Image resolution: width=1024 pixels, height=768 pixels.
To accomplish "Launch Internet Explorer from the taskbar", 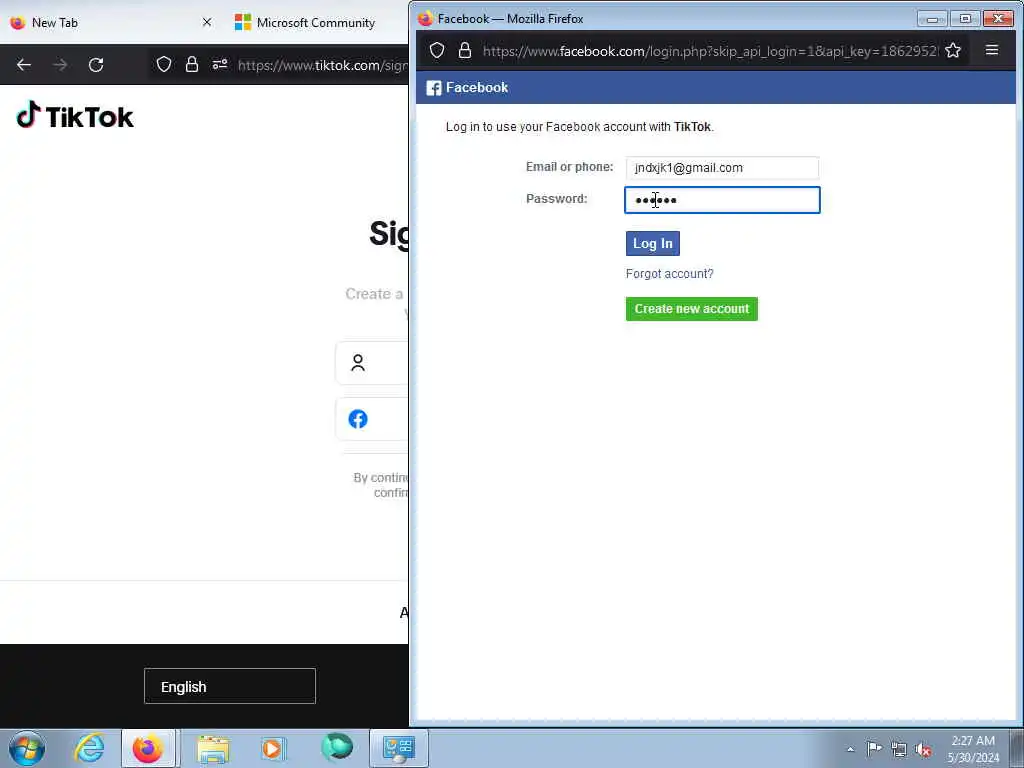I will (x=89, y=748).
